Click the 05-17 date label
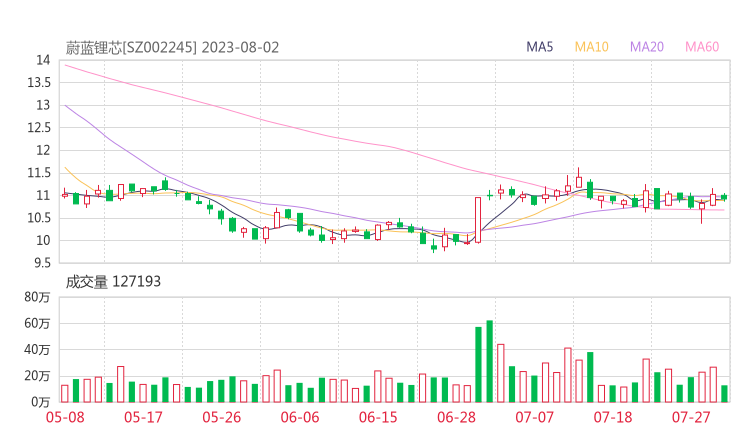Viewport: 740px width, 440px height. (143, 417)
